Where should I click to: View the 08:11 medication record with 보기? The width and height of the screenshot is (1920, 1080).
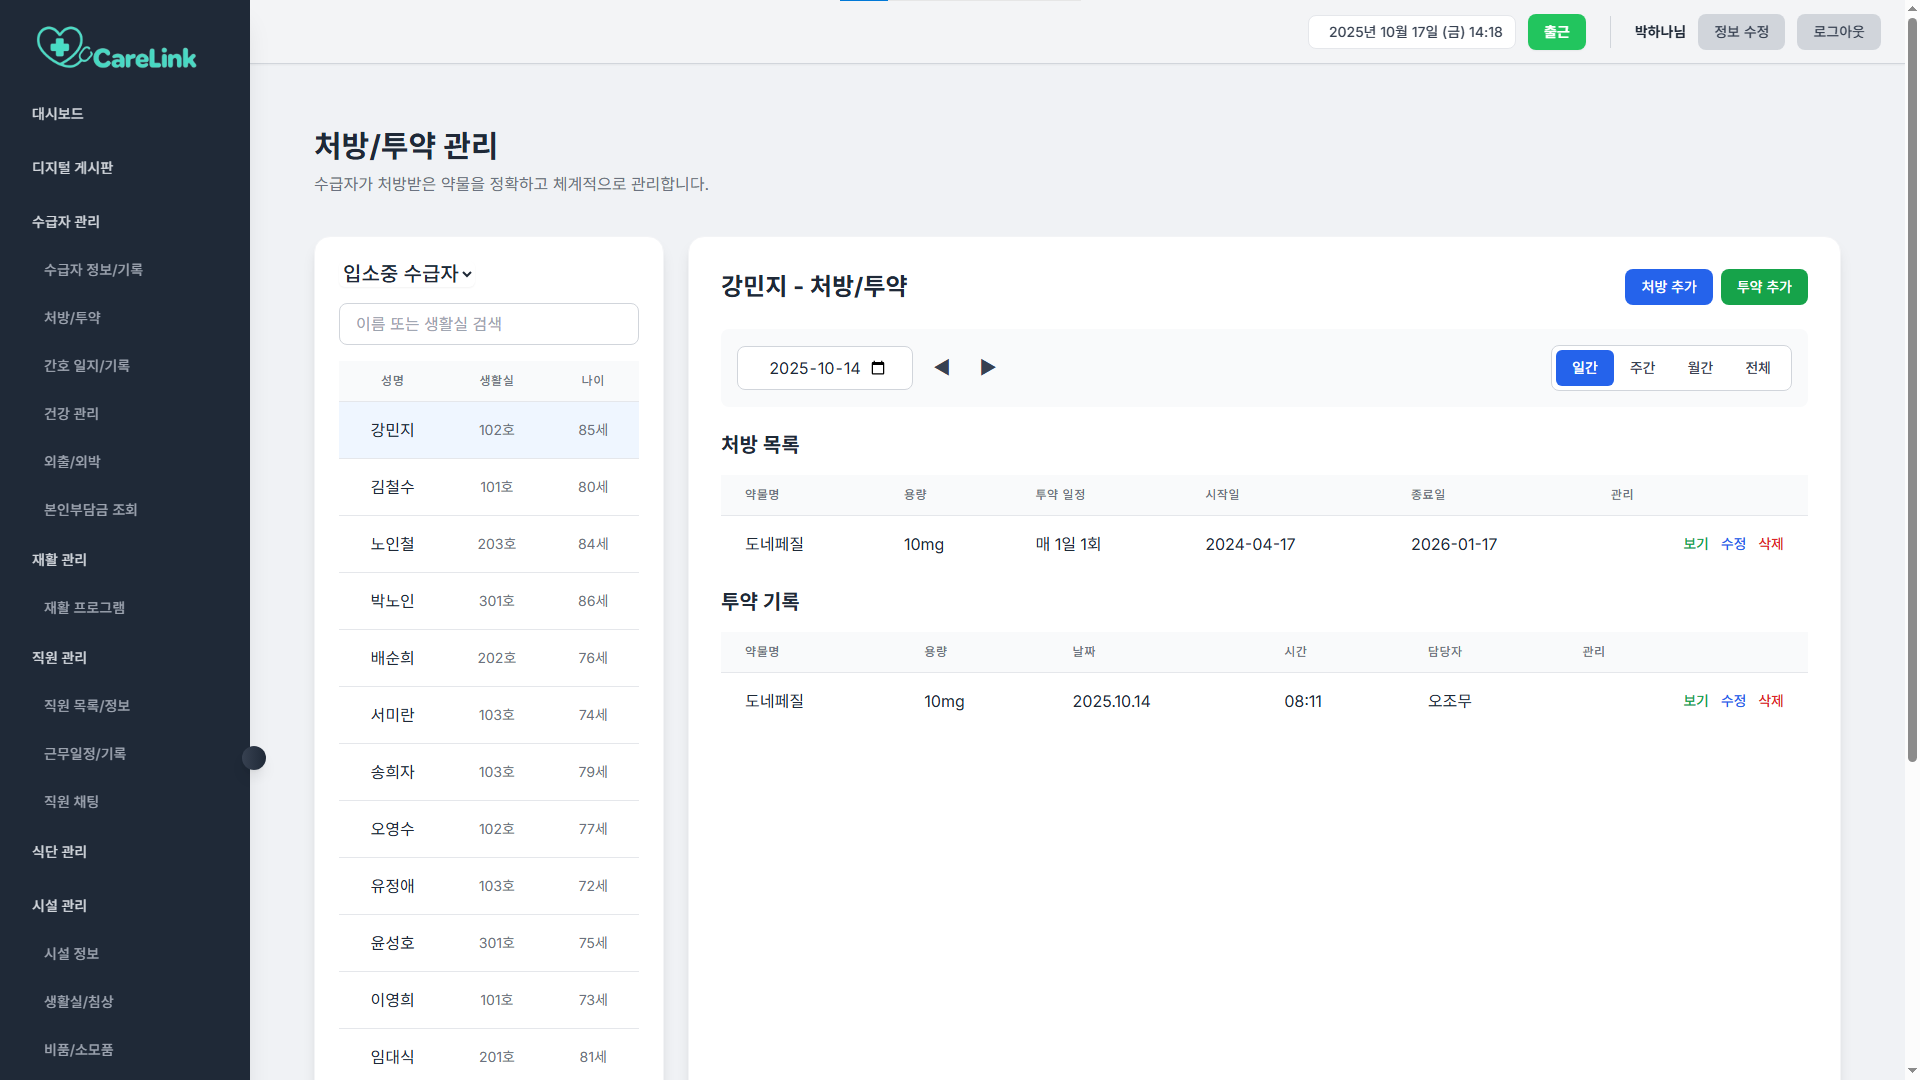tap(1696, 701)
